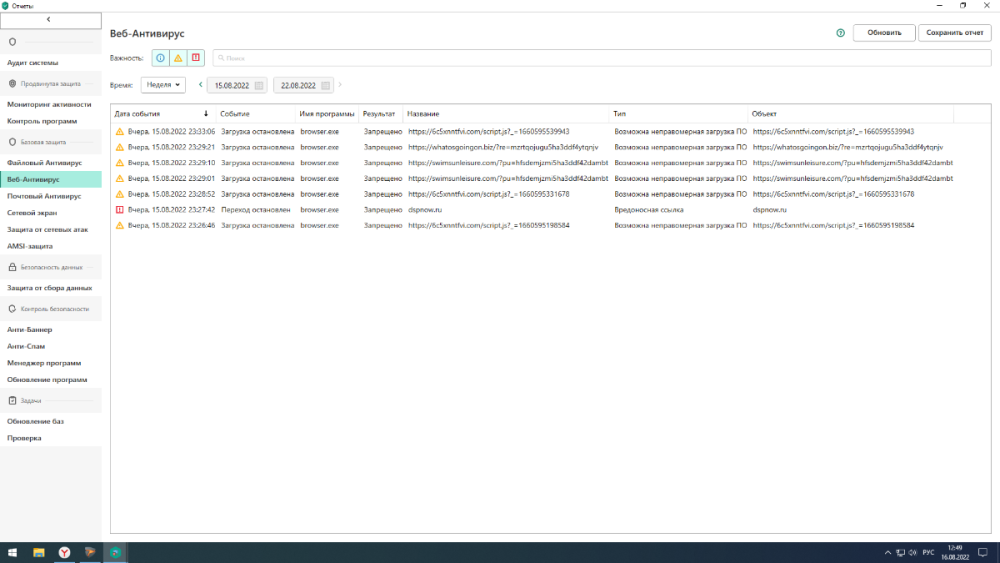Click the Имя программы column header
The width and height of the screenshot is (1000, 563).
coord(327,113)
